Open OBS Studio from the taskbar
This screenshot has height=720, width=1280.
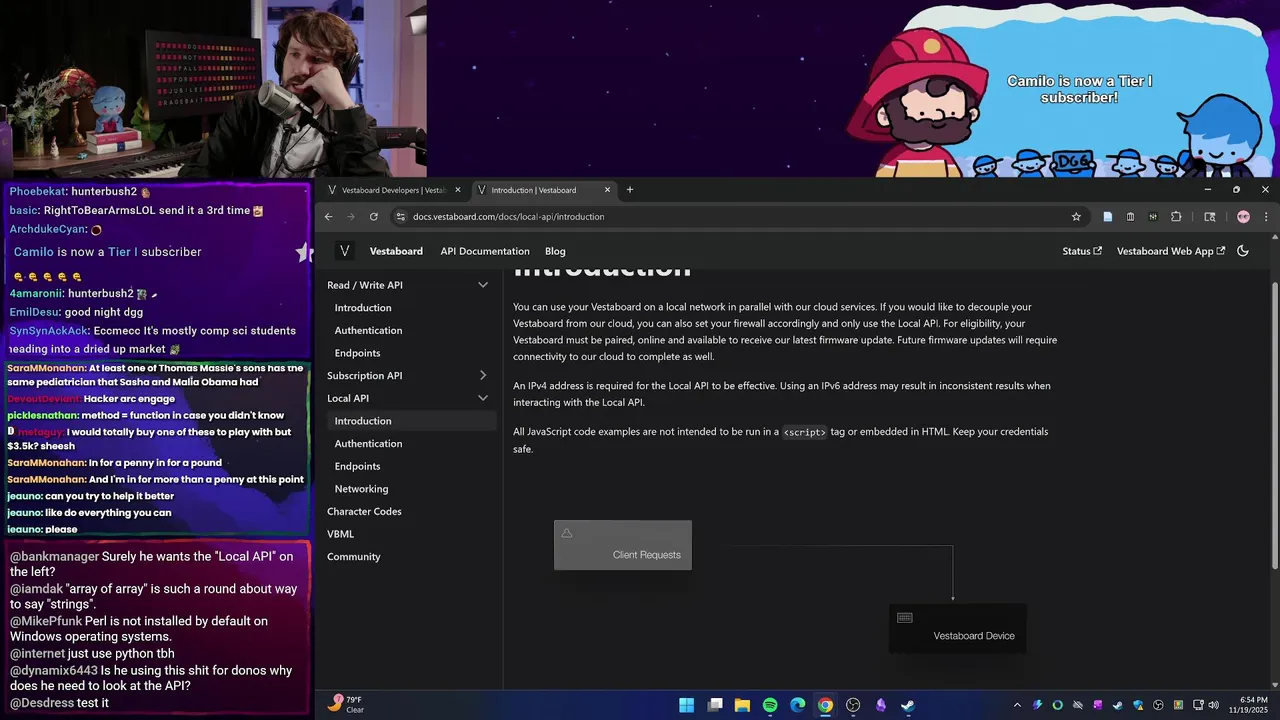[x=853, y=705]
